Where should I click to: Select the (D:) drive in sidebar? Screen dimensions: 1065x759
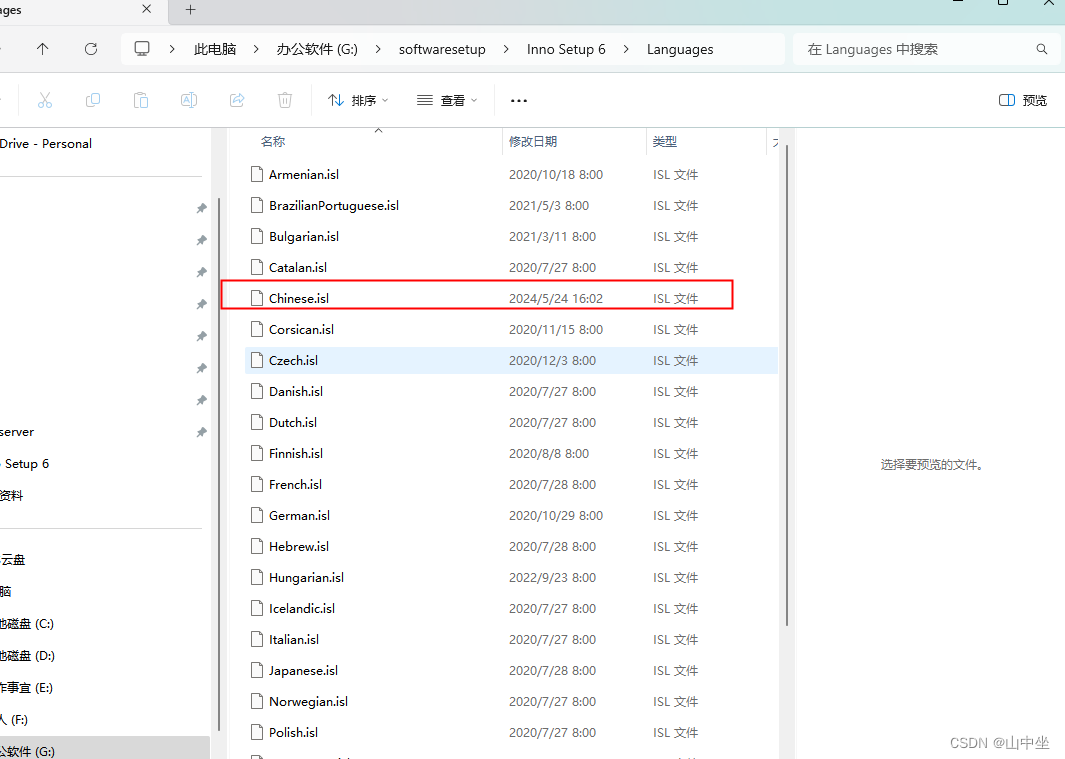(x=27, y=655)
